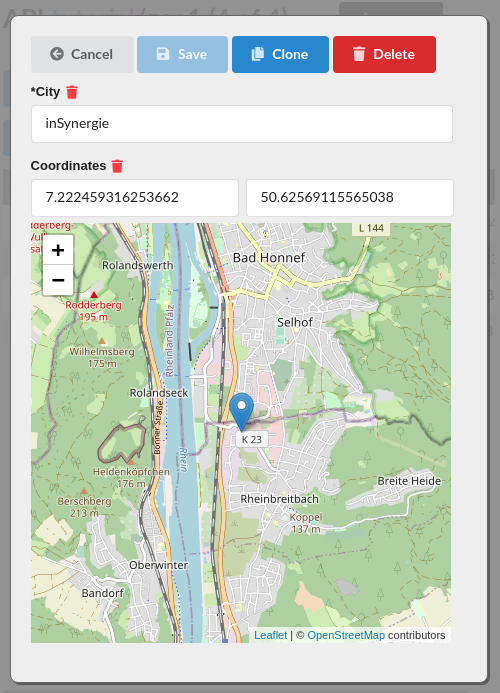The height and width of the screenshot is (693, 500).
Task: Delete this record with red button
Action: click(x=384, y=54)
